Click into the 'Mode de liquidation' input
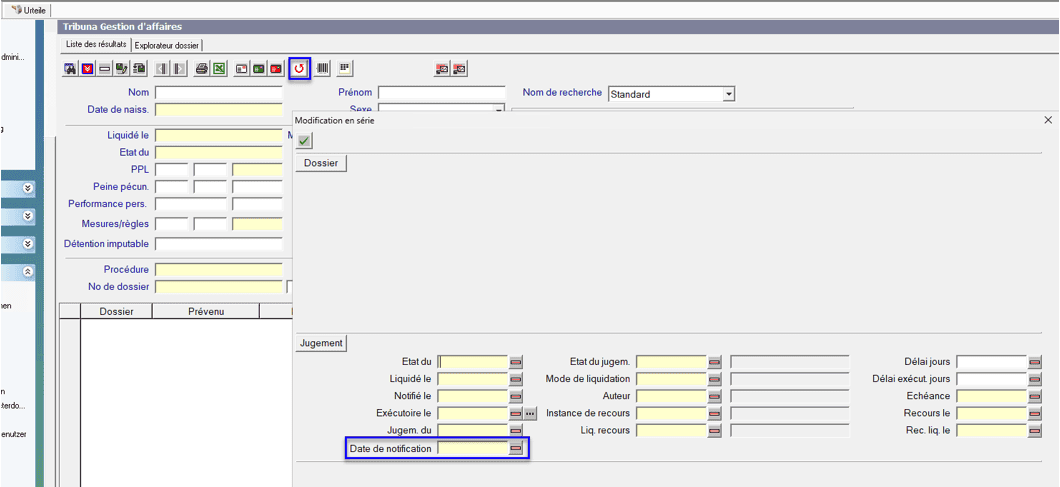 pyautogui.click(x=671, y=379)
